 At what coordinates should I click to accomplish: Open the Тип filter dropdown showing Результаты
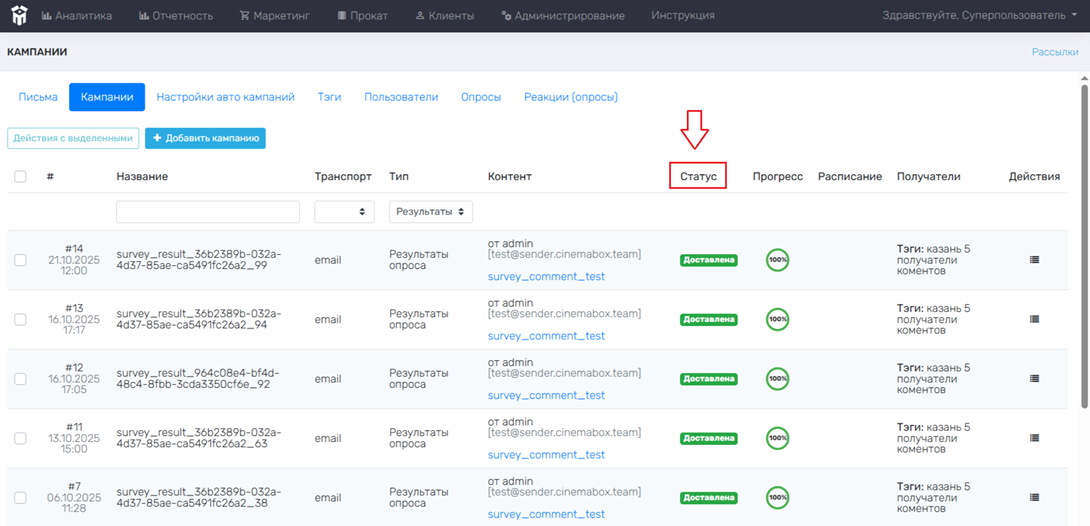pos(430,212)
